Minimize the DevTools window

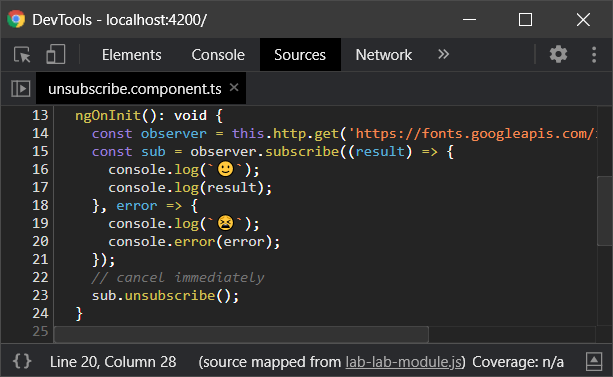pyautogui.click(x=469, y=19)
